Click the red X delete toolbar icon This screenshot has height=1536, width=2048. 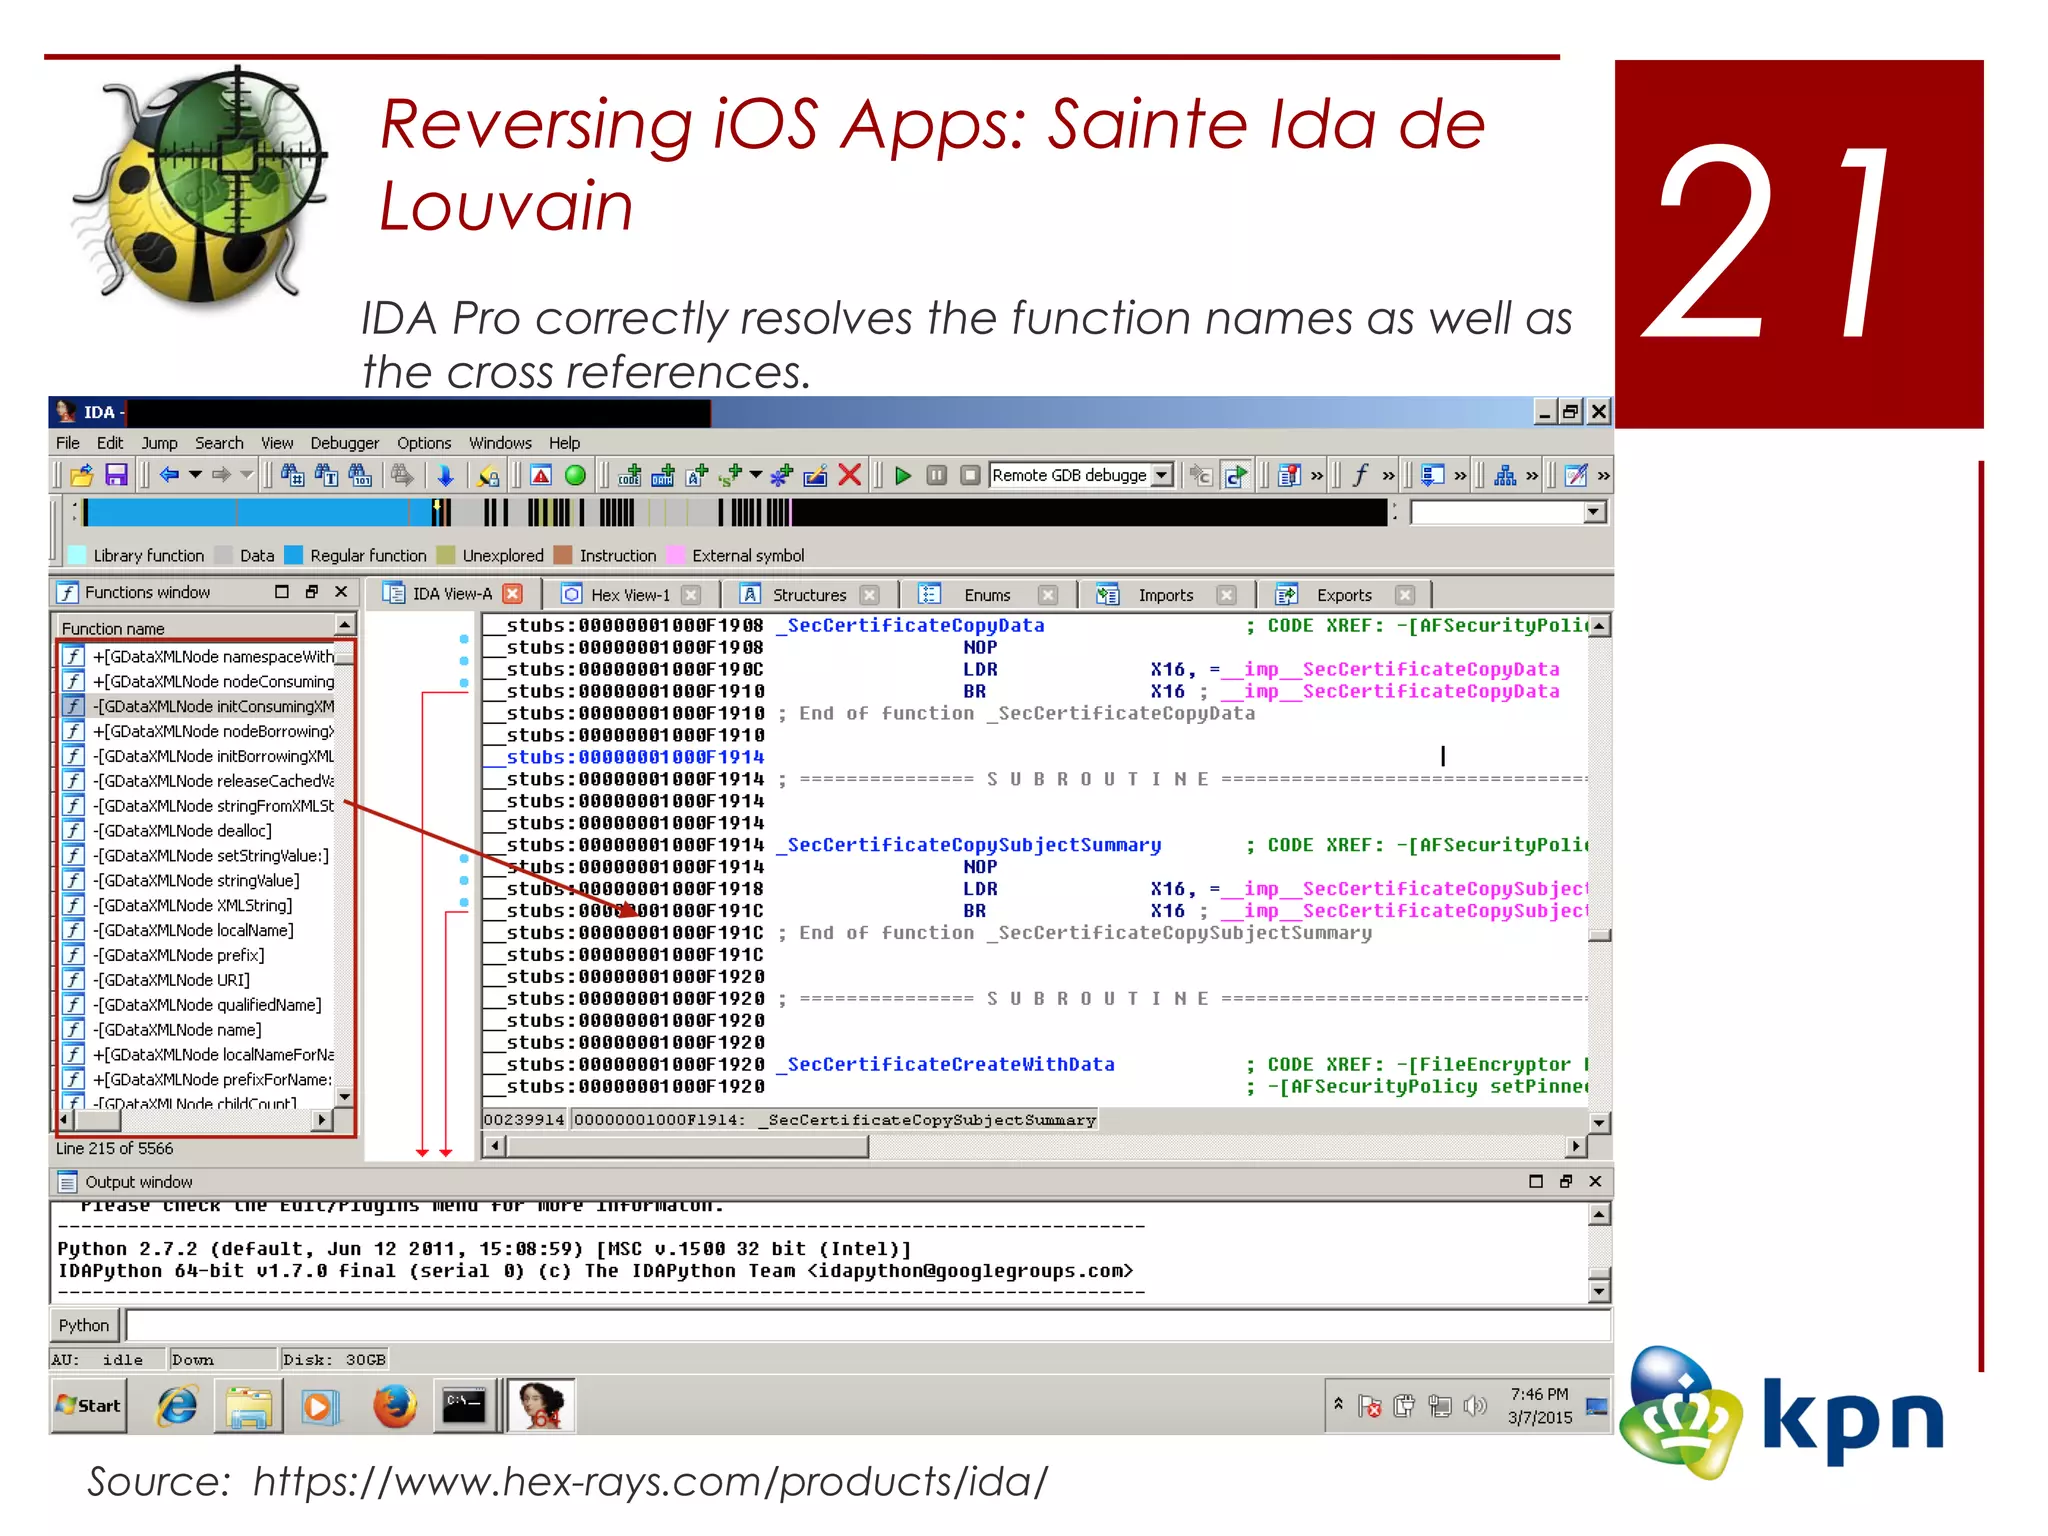coord(850,476)
